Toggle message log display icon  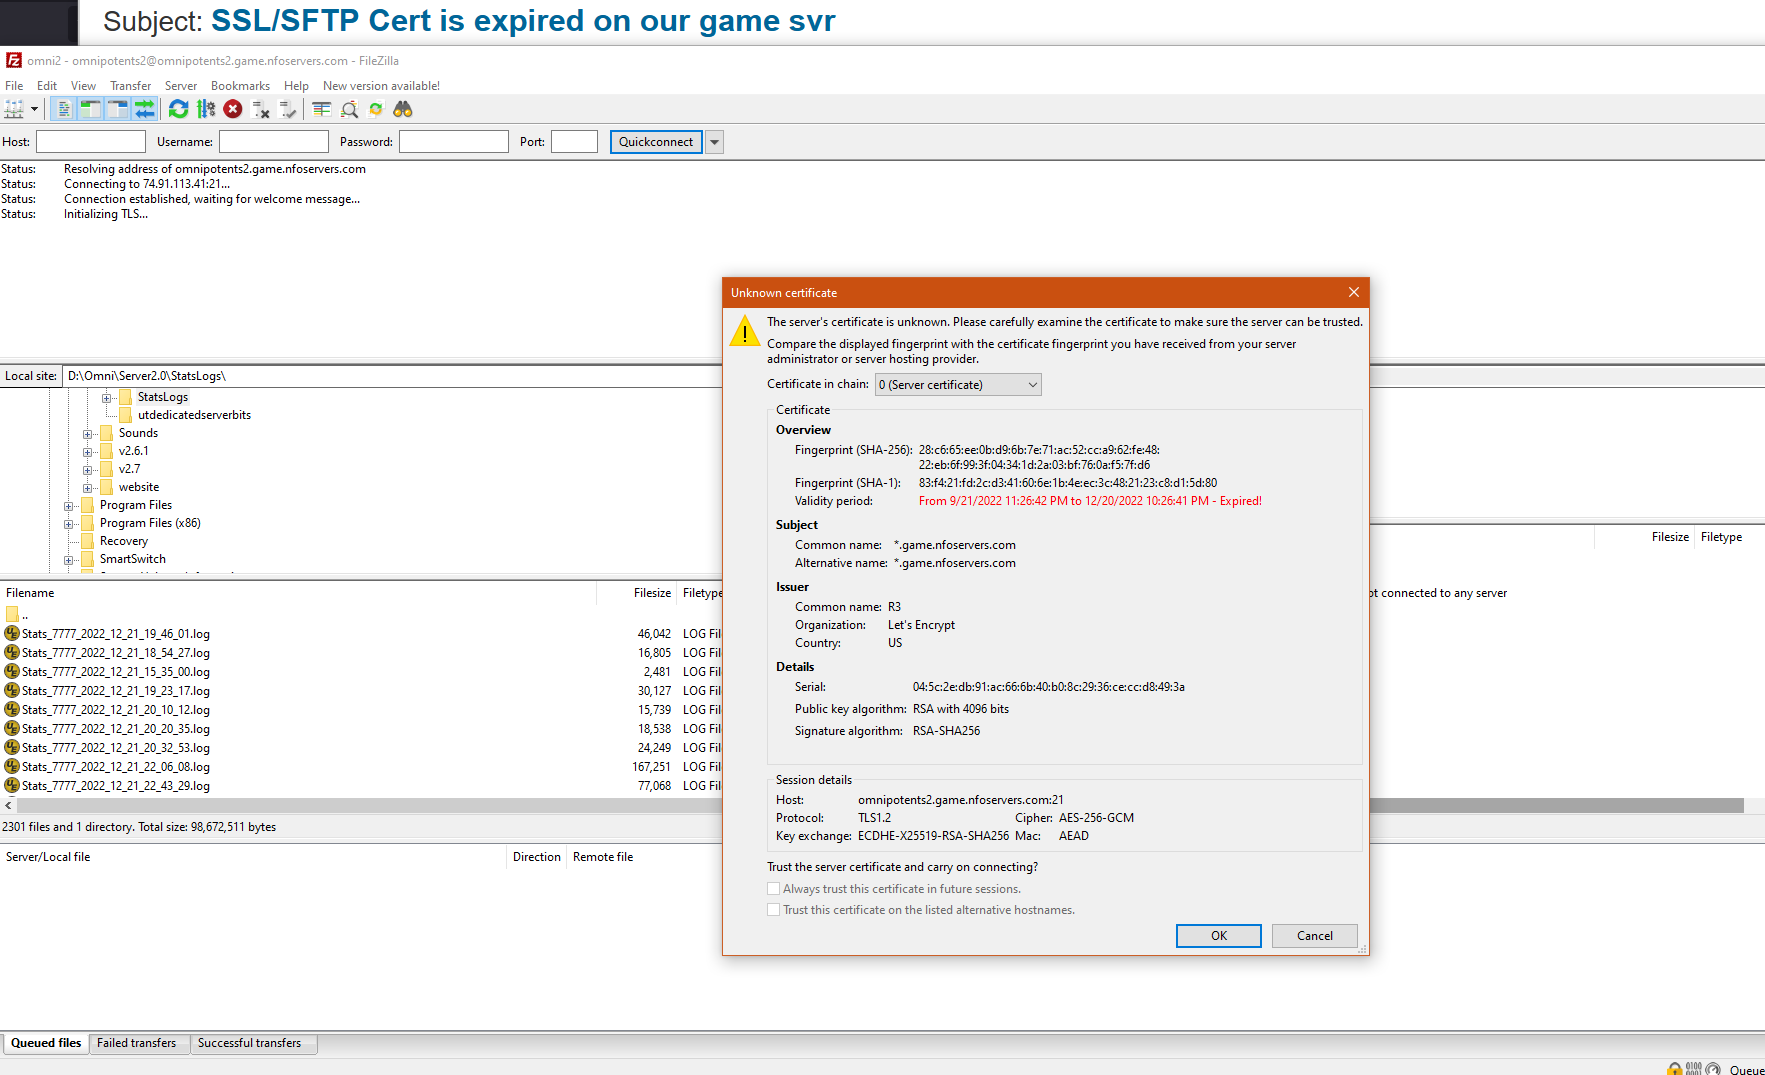point(63,109)
